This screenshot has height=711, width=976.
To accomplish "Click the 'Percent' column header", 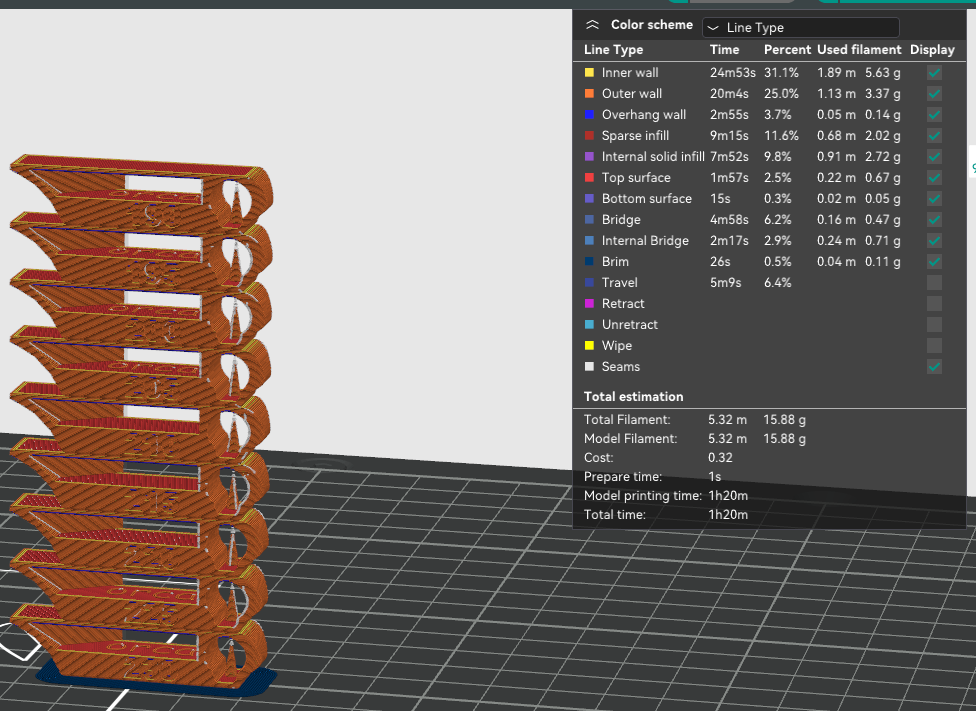I will tap(787, 50).
